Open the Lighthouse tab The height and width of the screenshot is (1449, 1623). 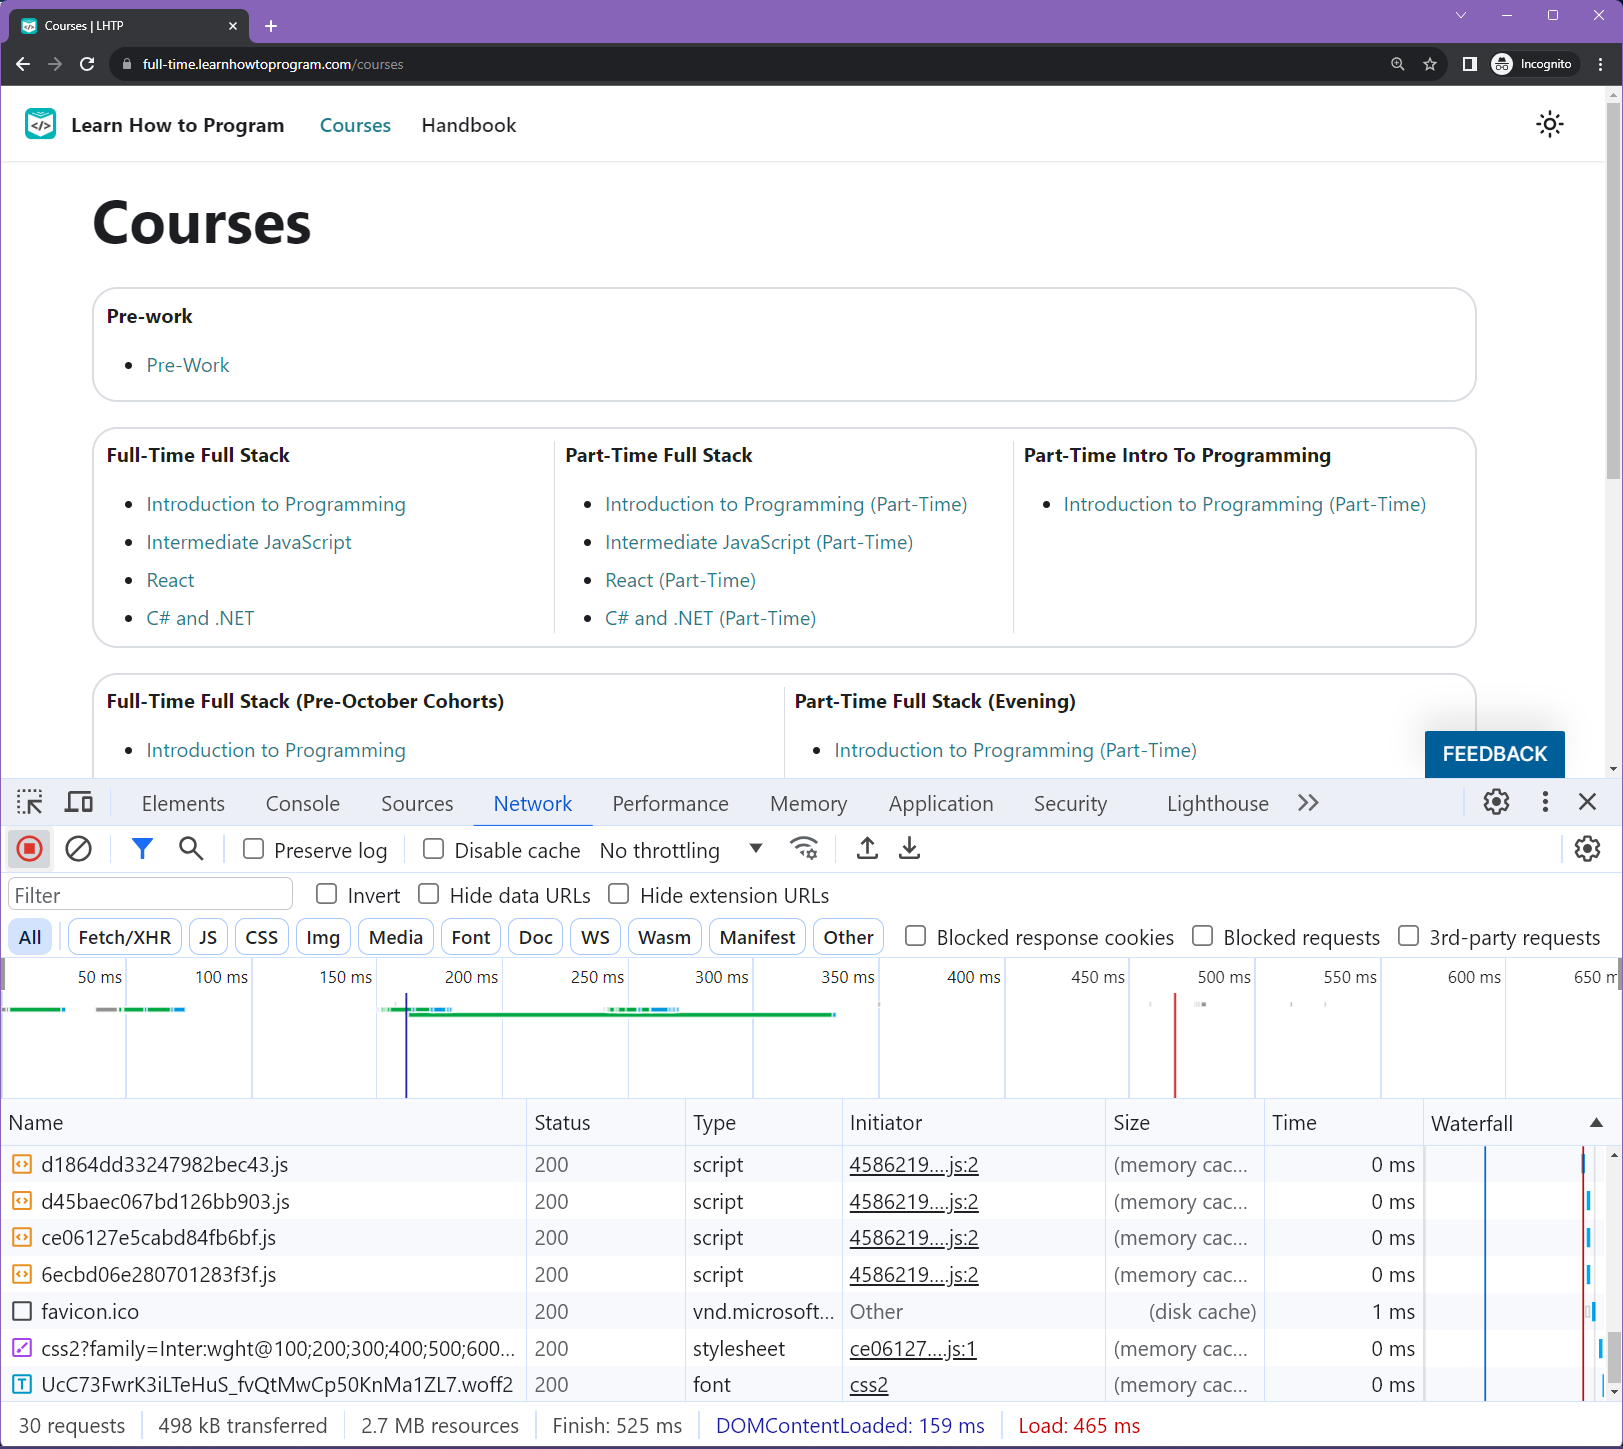tap(1217, 804)
